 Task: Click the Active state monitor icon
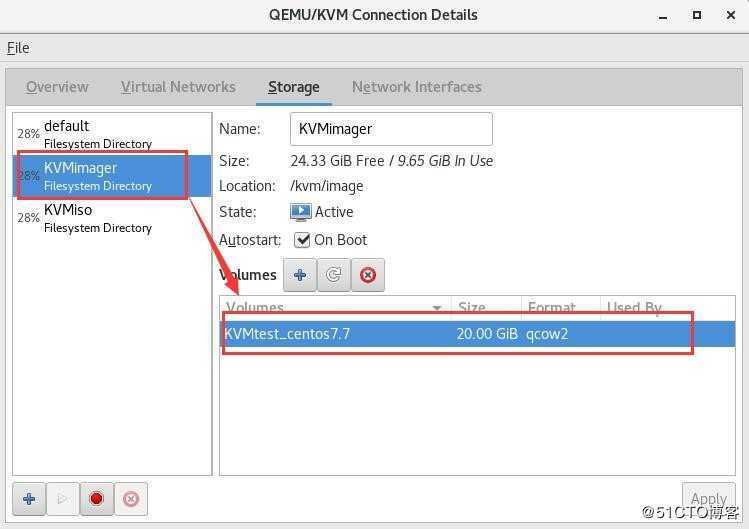click(x=300, y=212)
